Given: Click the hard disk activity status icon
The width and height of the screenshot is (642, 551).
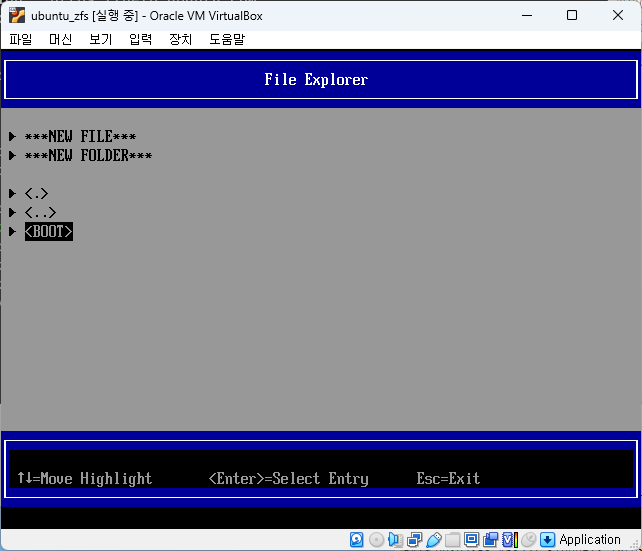Looking at the screenshot, I should tap(357, 540).
